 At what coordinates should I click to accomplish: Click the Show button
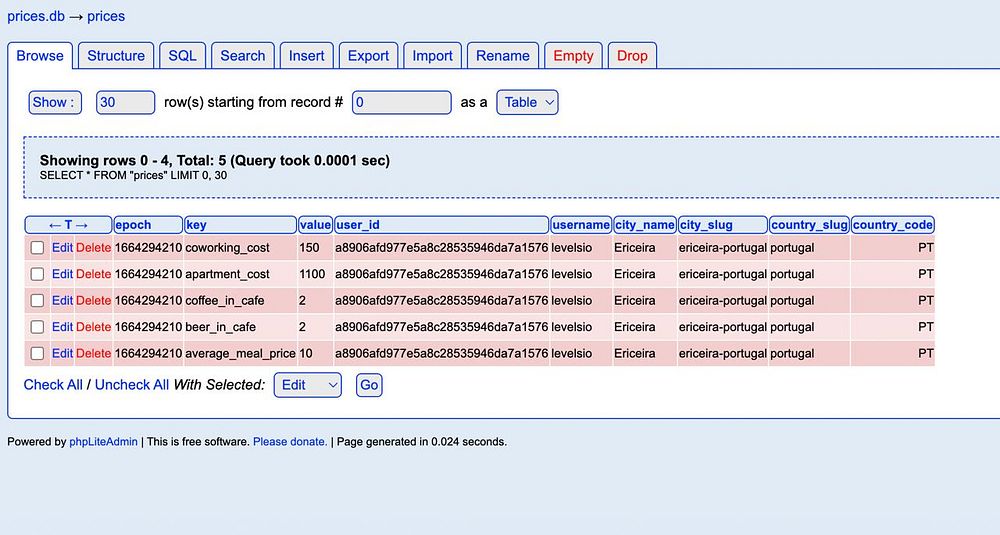[x=55, y=103]
